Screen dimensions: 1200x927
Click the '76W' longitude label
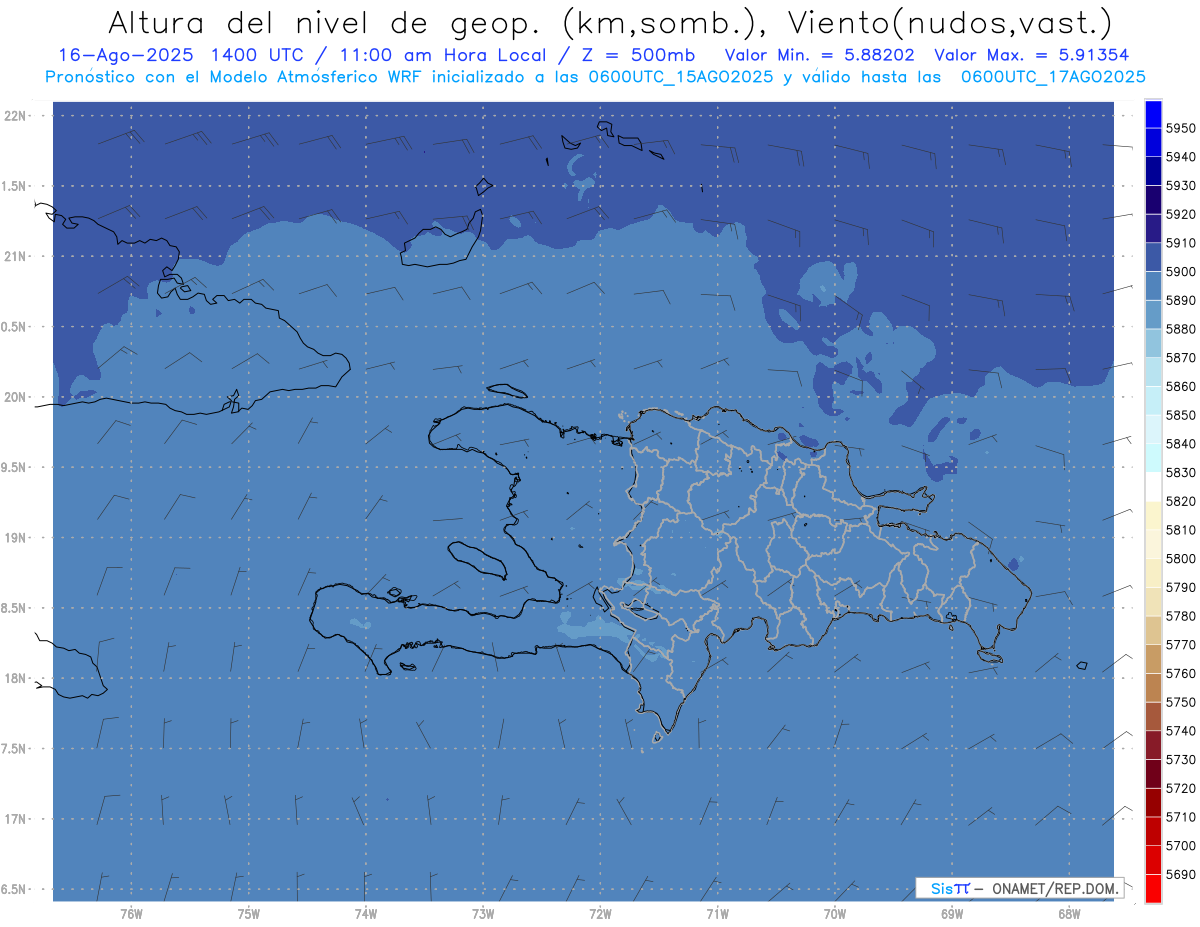[x=131, y=914]
